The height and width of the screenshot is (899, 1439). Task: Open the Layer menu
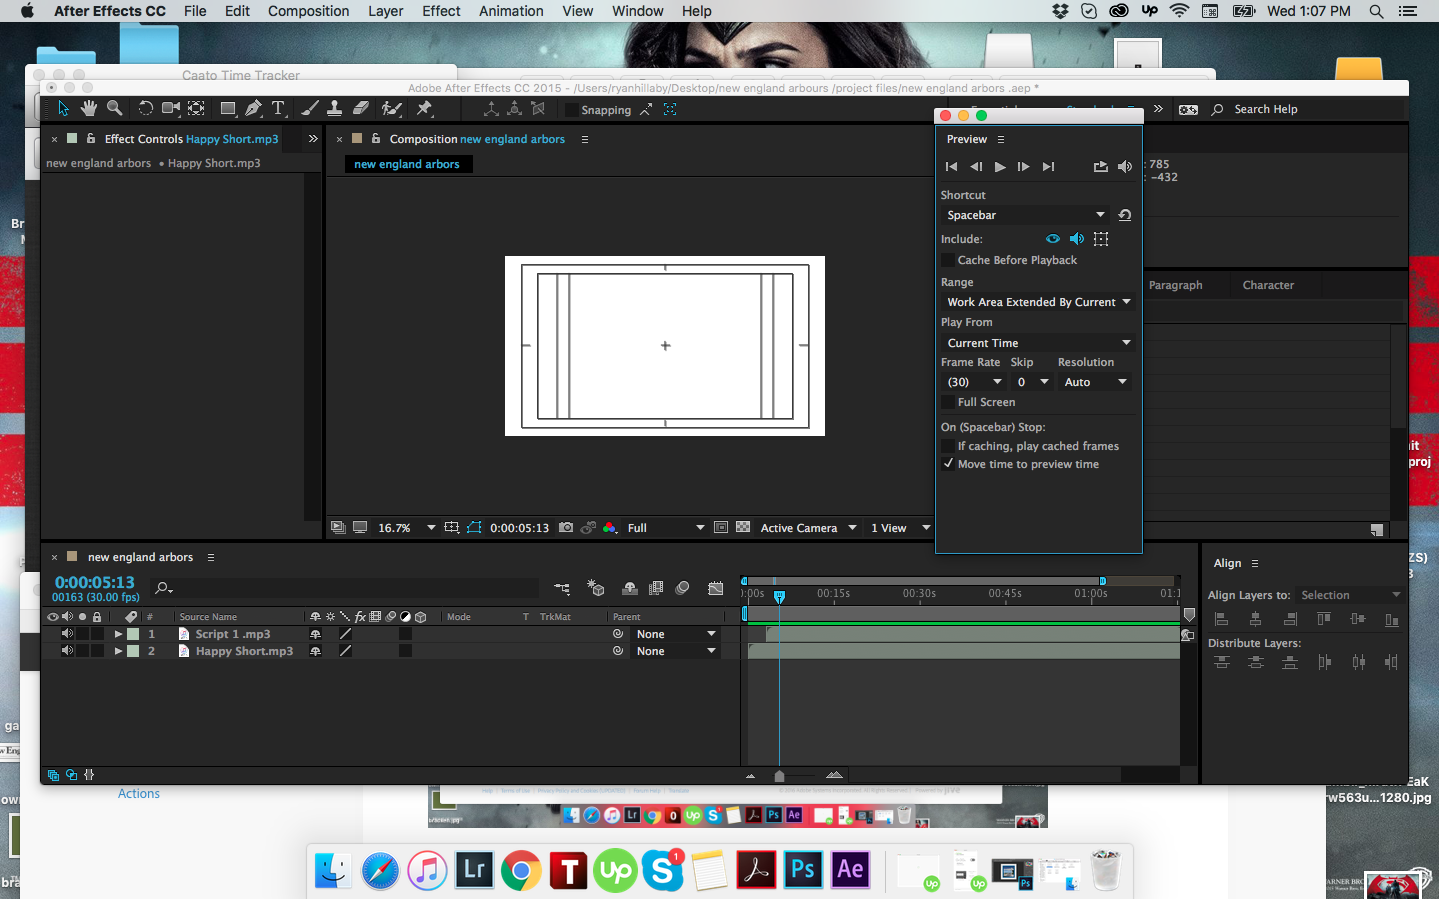[385, 11]
